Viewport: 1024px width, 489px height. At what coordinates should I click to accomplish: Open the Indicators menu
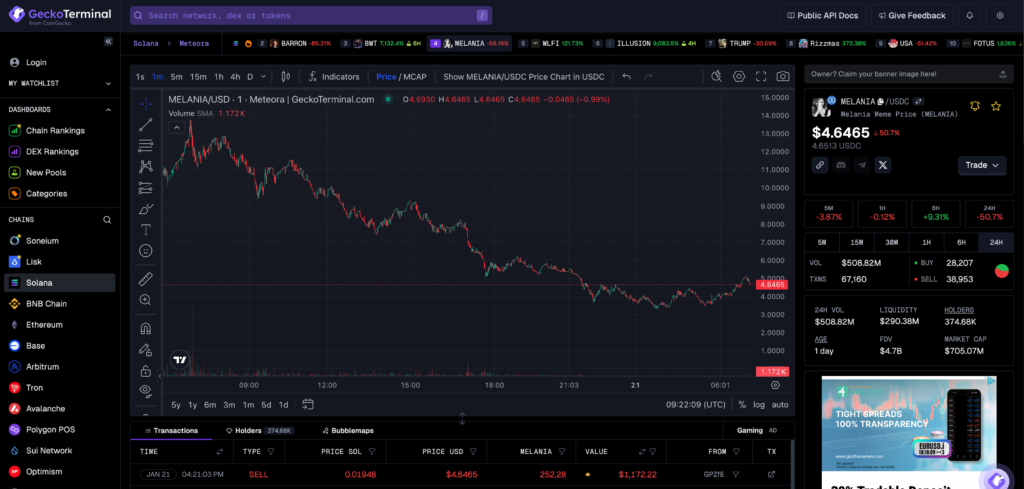[333, 76]
